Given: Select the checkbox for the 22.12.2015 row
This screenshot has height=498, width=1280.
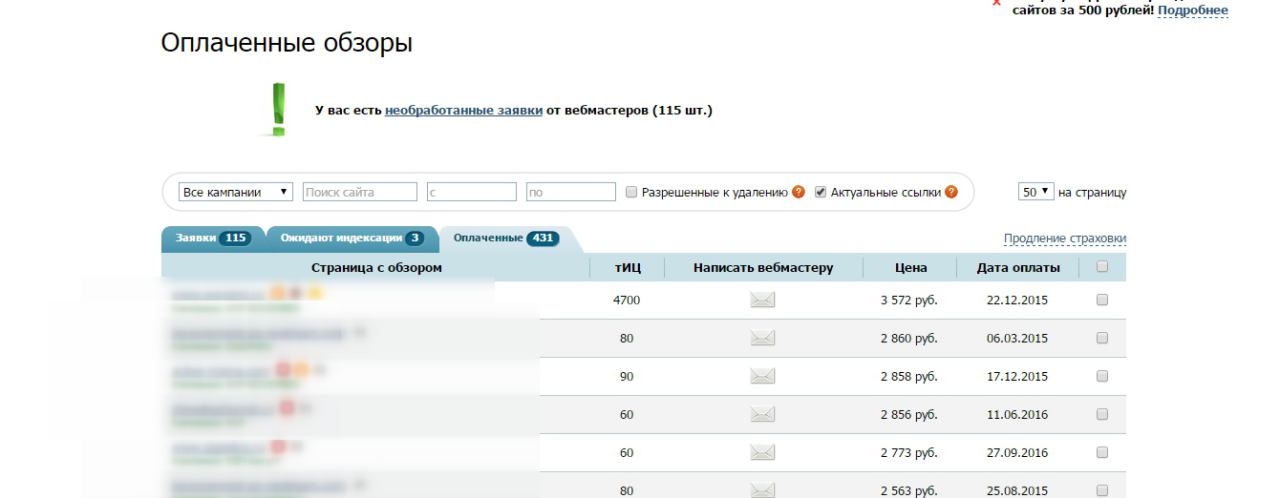Looking at the screenshot, I should [x=1102, y=300].
